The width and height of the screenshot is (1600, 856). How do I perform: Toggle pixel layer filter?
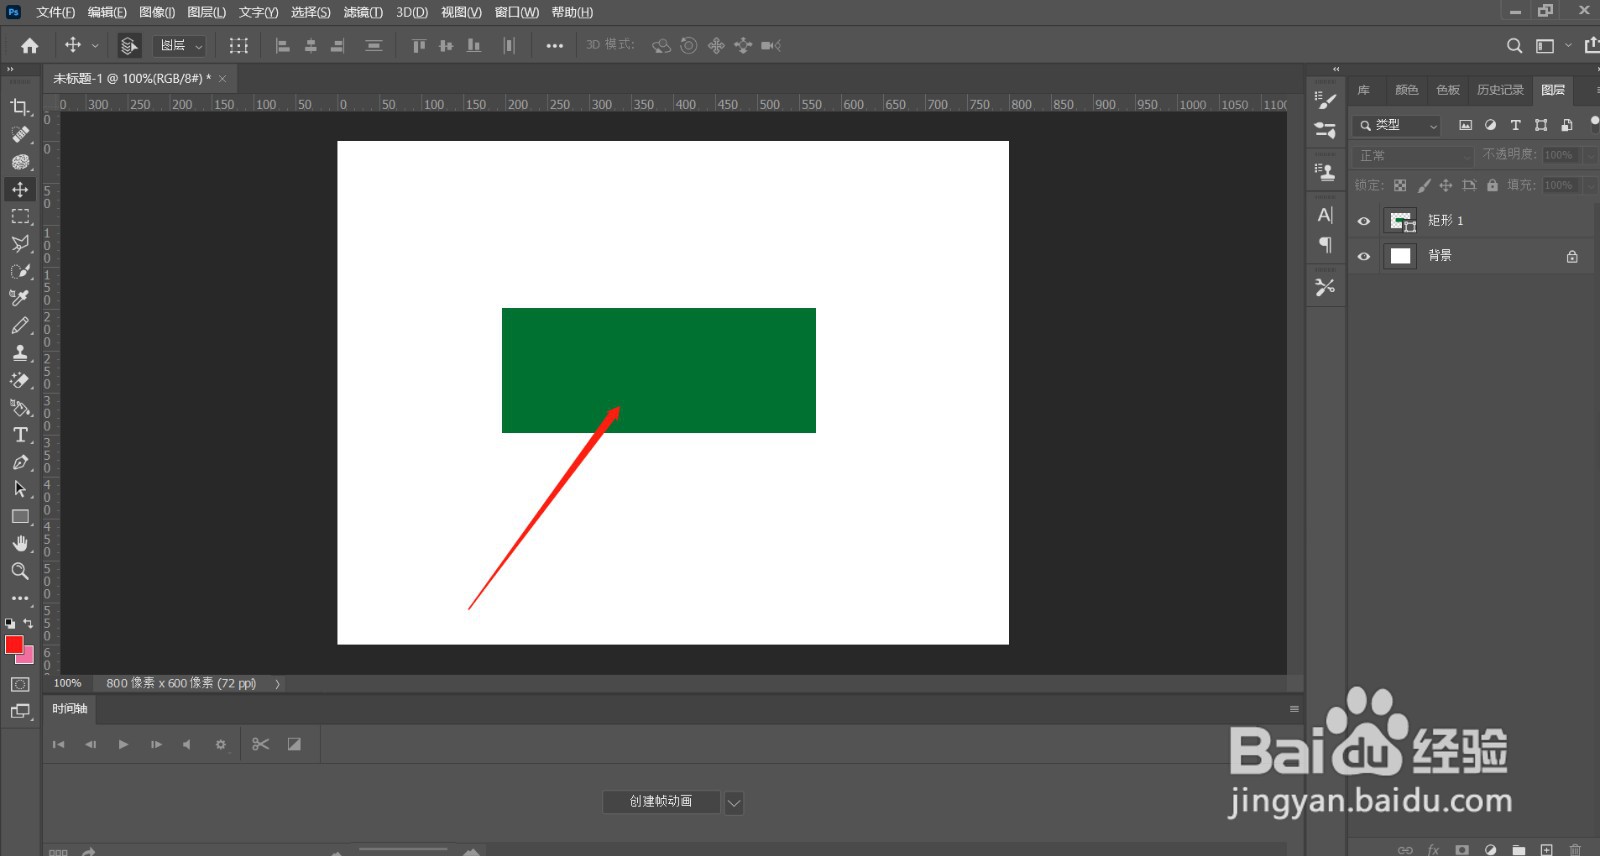pyautogui.click(x=1465, y=125)
